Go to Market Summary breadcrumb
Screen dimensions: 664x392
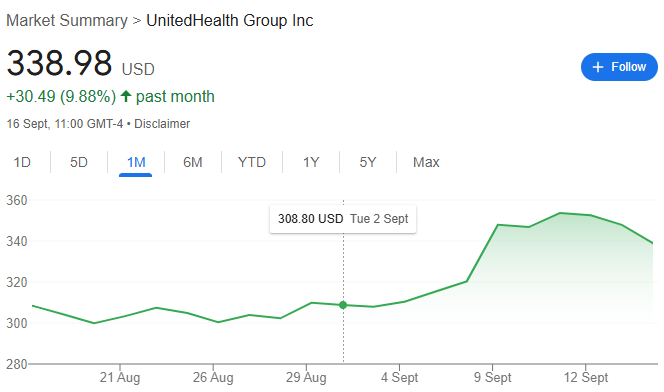point(66,20)
